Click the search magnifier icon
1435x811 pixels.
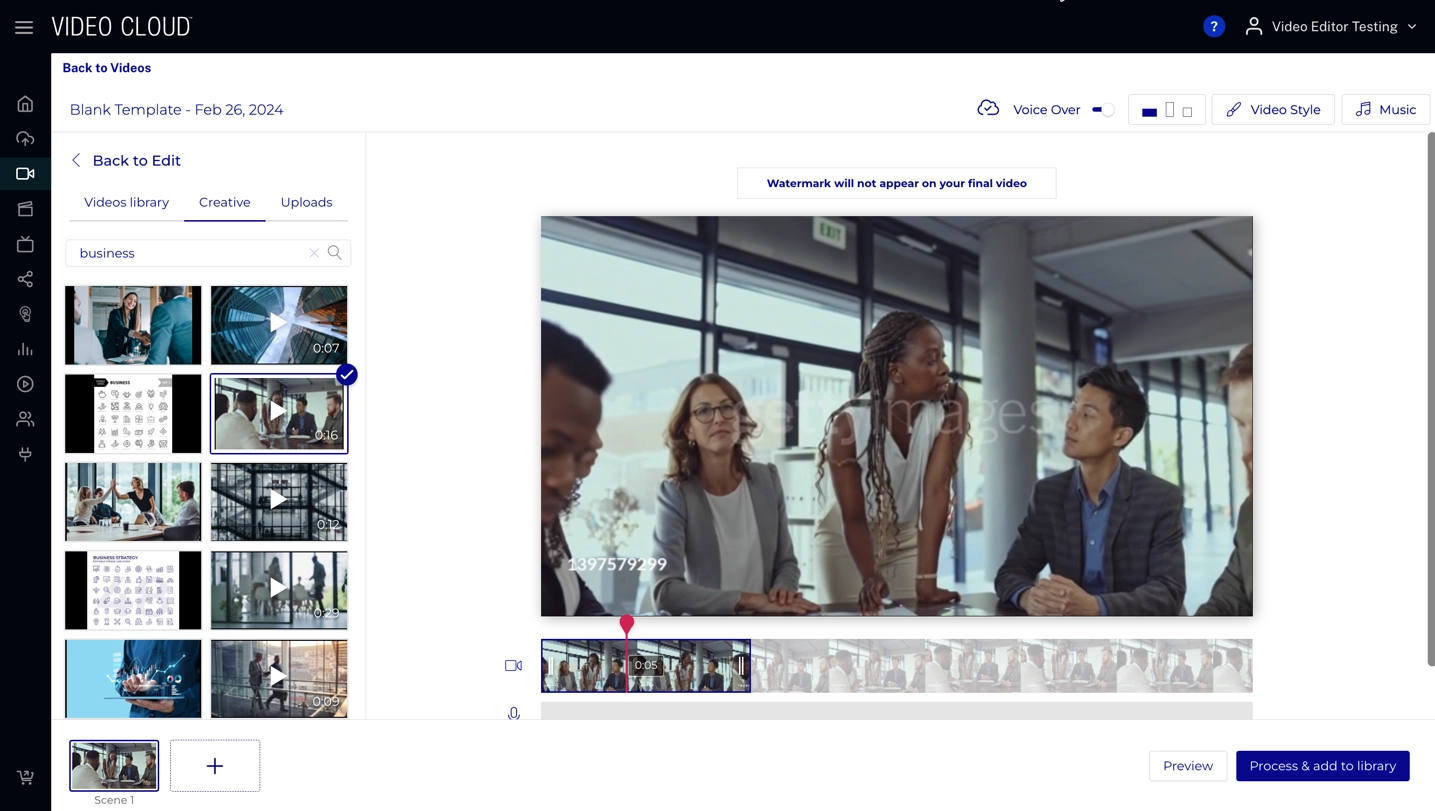[335, 253]
